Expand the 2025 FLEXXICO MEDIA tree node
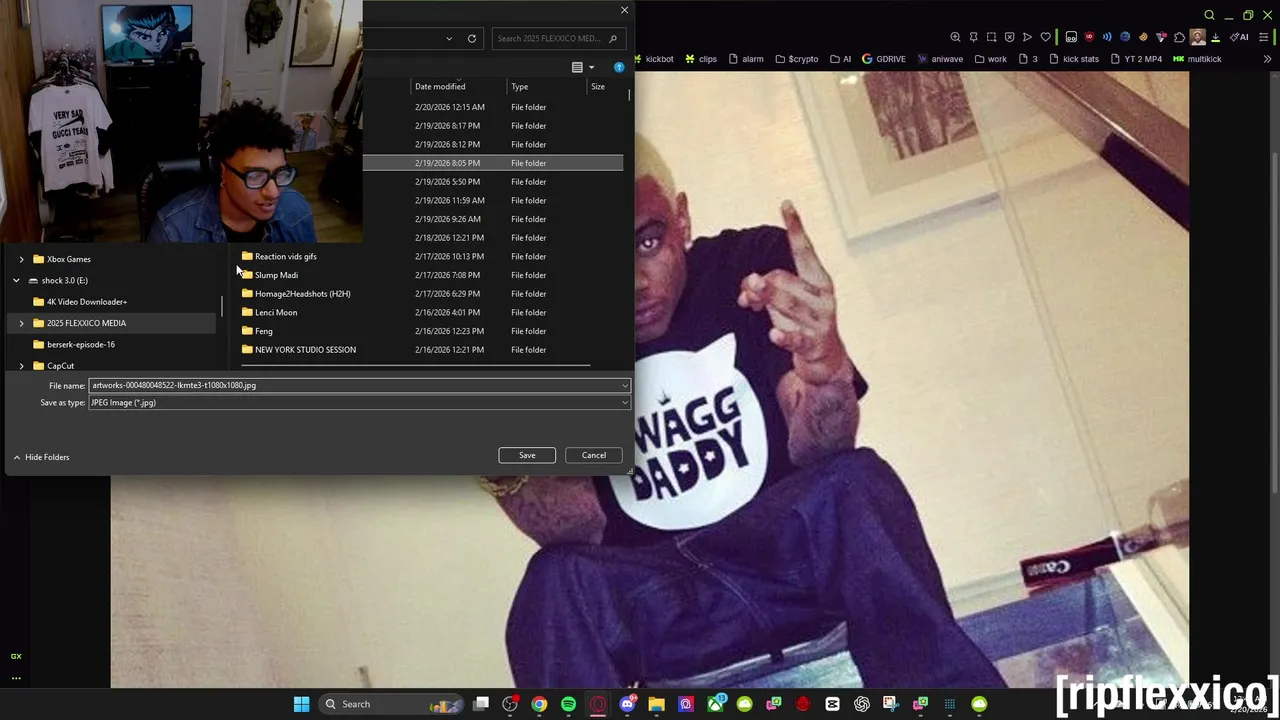The image size is (1280, 720). pyautogui.click(x=21, y=323)
